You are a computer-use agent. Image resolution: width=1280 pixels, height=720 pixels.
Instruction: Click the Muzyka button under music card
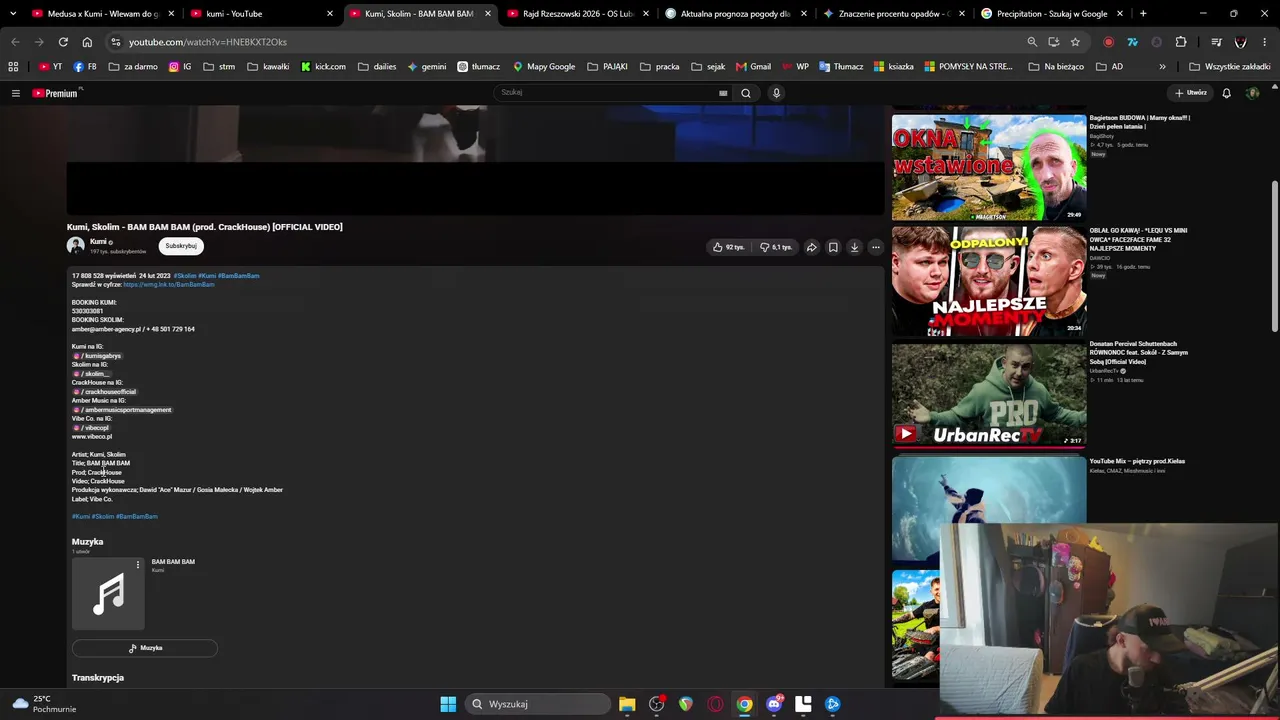pyautogui.click(x=145, y=648)
